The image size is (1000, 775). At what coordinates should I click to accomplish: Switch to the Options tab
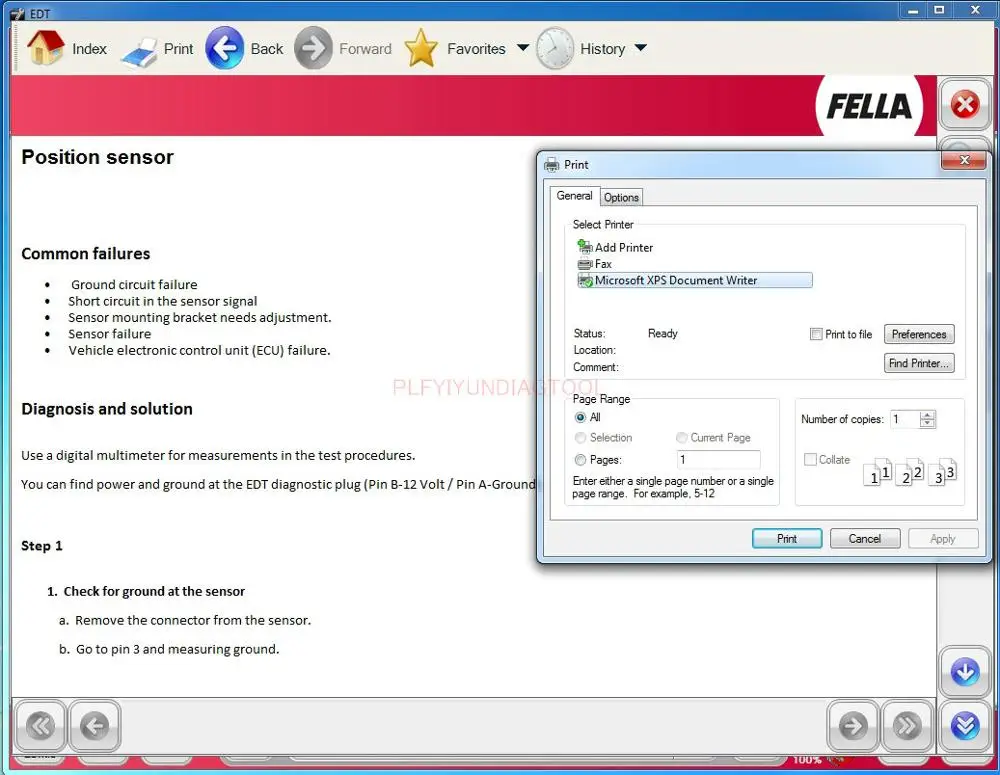621,198
